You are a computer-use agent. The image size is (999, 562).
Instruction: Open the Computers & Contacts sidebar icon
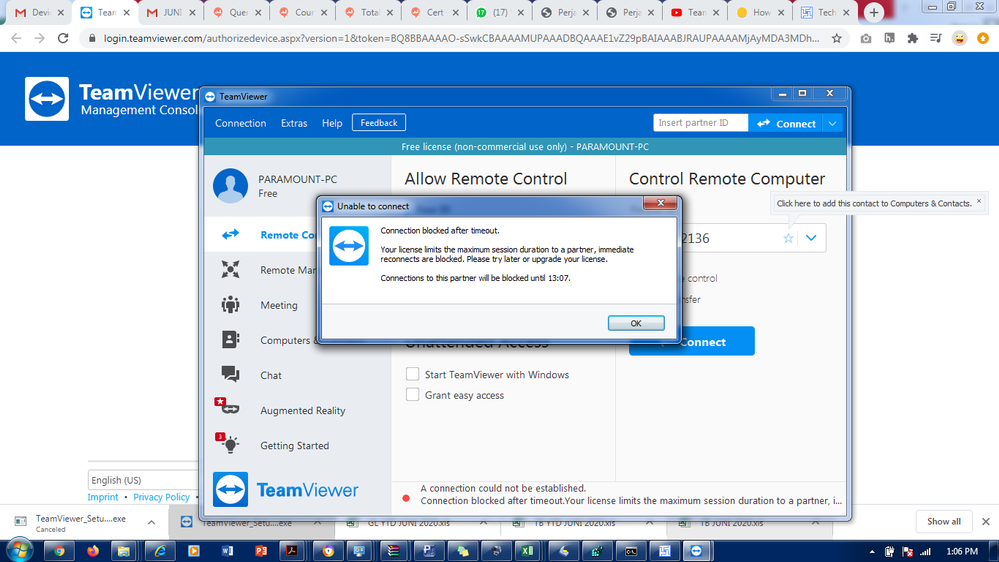coord(230,340)
